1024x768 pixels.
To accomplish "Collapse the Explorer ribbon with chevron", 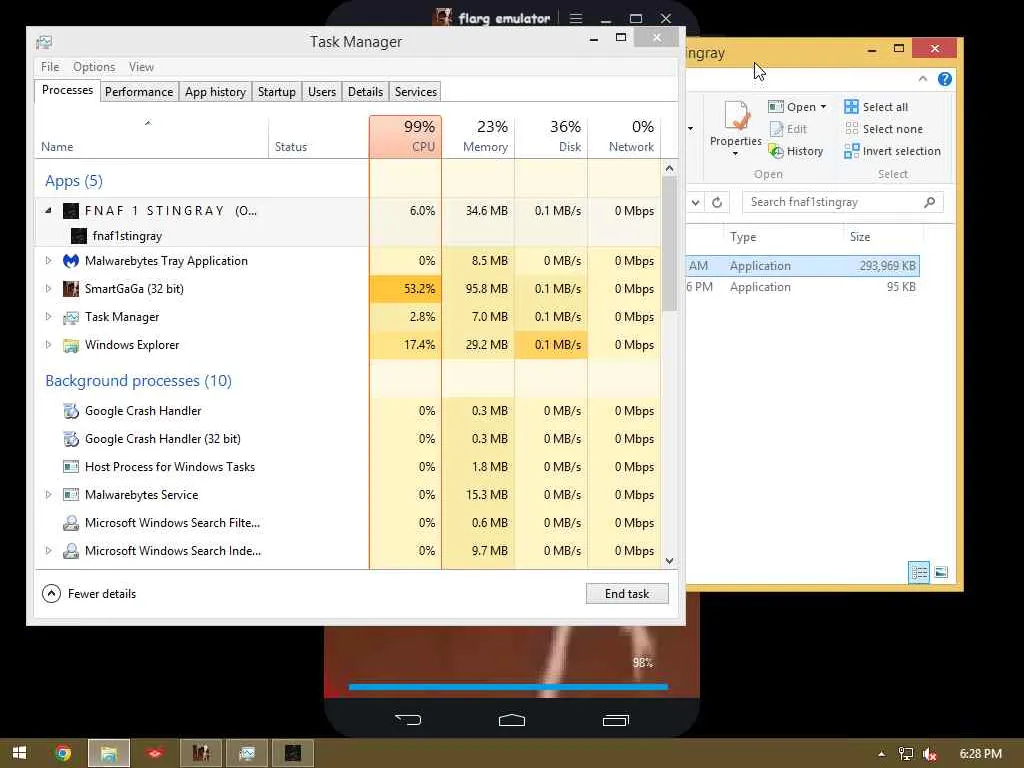I will pyautogui.click(x=923, y=79).
